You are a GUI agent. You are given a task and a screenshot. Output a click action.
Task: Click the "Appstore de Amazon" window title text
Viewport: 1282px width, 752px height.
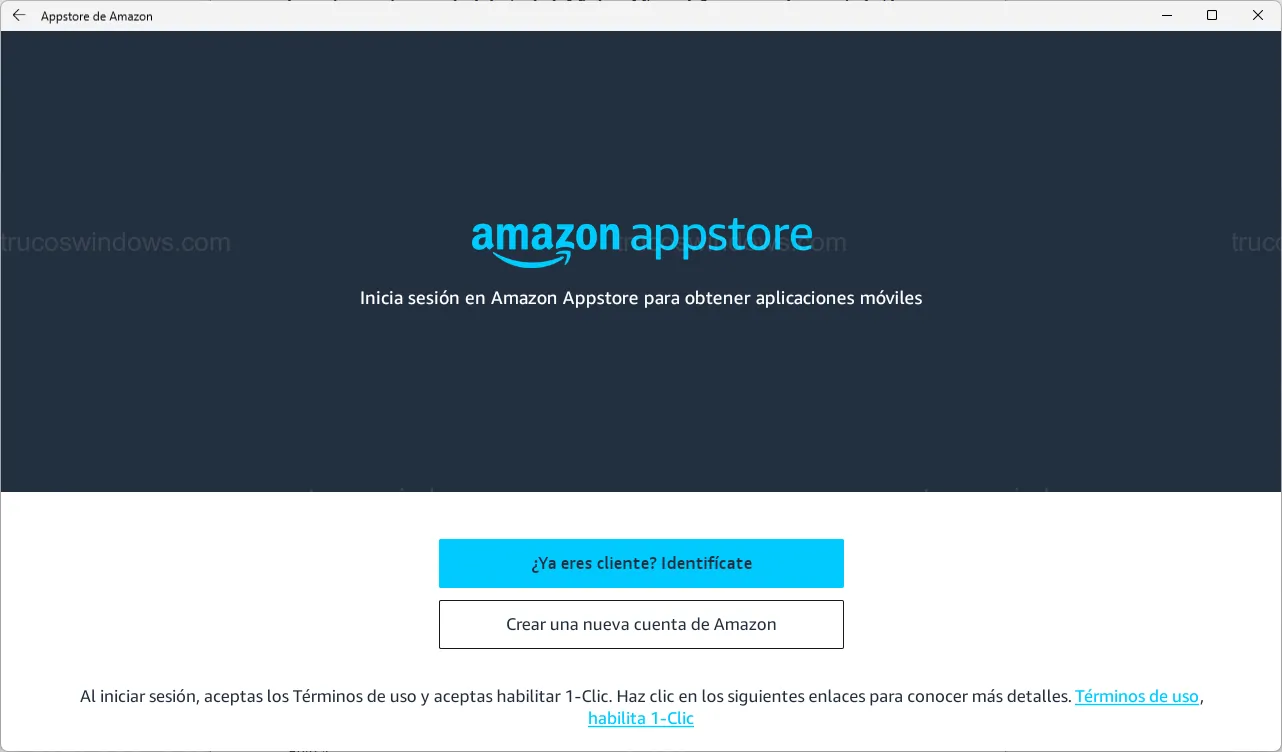click(x=97, y=17)
